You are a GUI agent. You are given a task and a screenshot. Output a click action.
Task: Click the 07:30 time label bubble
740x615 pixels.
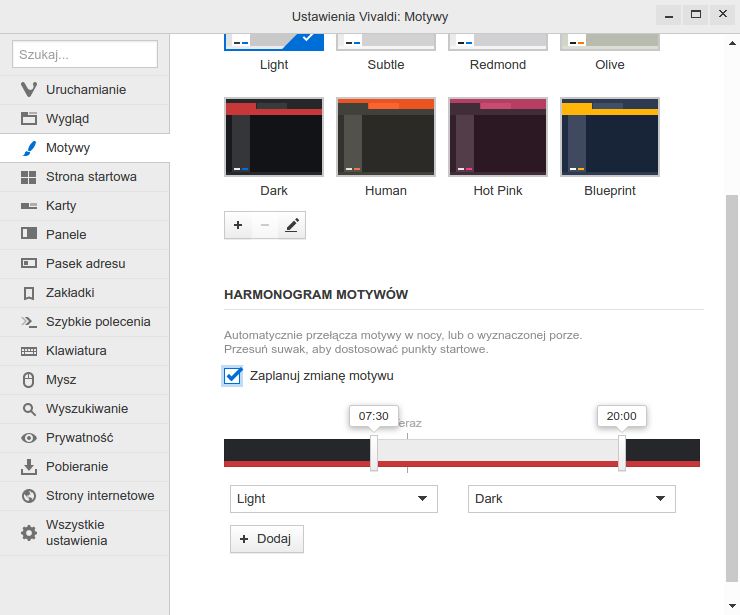[x=374, y=416]
